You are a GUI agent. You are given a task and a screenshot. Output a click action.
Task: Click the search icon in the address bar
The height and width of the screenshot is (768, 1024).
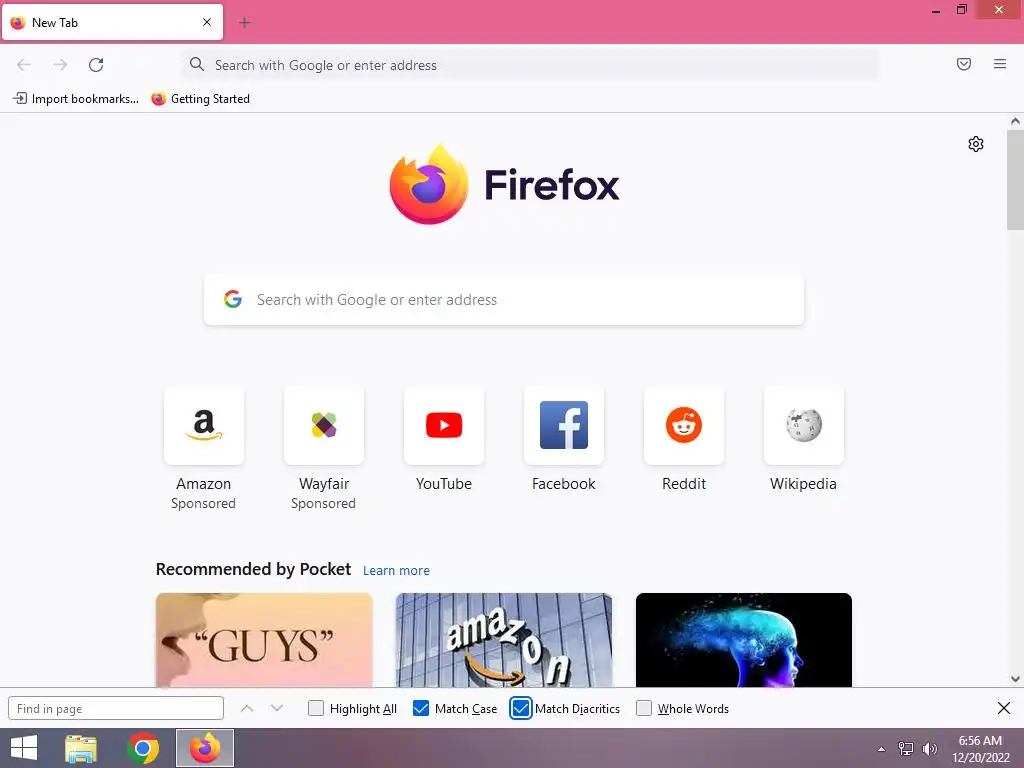click(197, 64)
